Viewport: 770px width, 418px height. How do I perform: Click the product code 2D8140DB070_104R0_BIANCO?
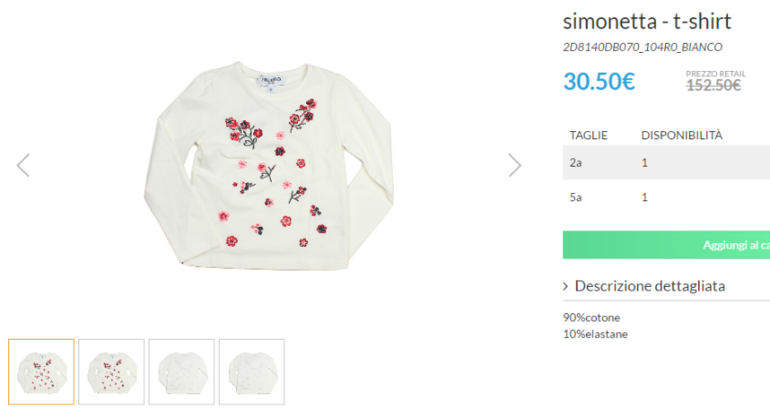[x=642, y=47]
